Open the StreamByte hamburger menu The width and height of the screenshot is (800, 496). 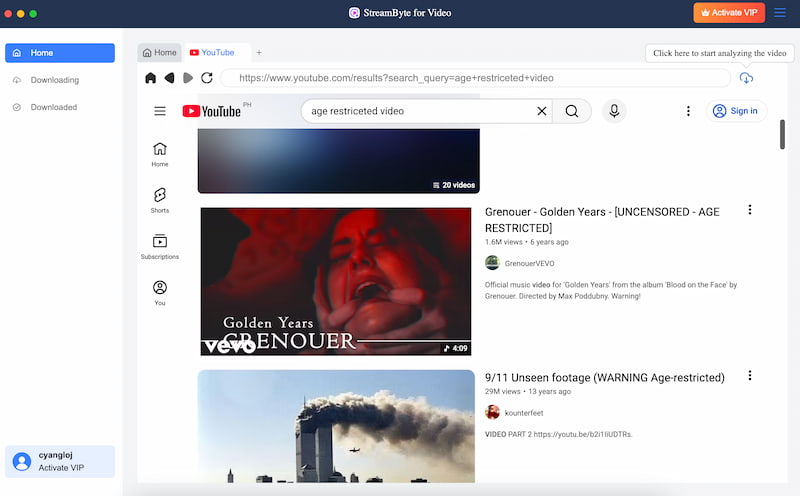pyautogui.click(x=780, y=13)
